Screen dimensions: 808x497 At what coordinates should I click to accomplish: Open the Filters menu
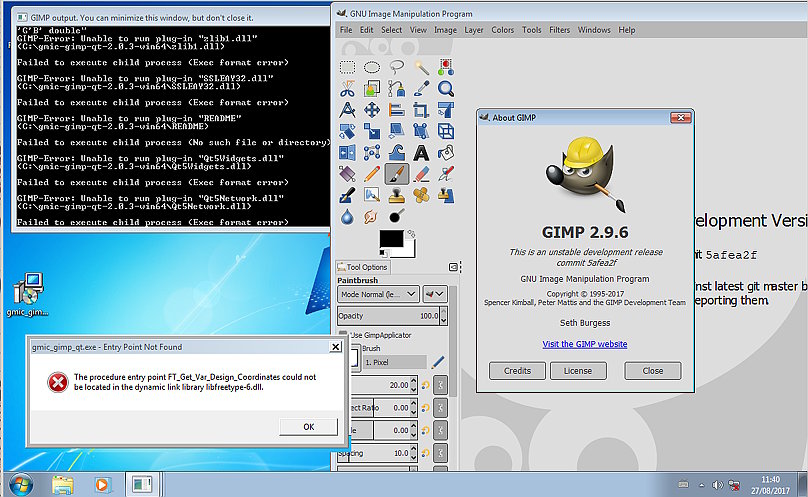click(559, 30)
